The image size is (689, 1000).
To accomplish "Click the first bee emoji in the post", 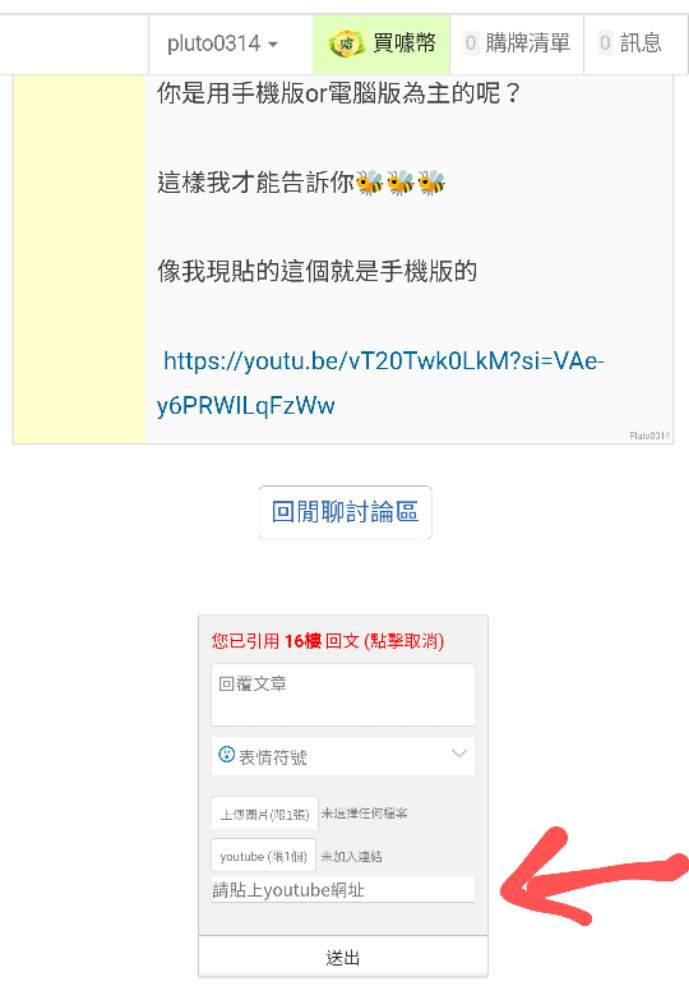I will (370, 183).
